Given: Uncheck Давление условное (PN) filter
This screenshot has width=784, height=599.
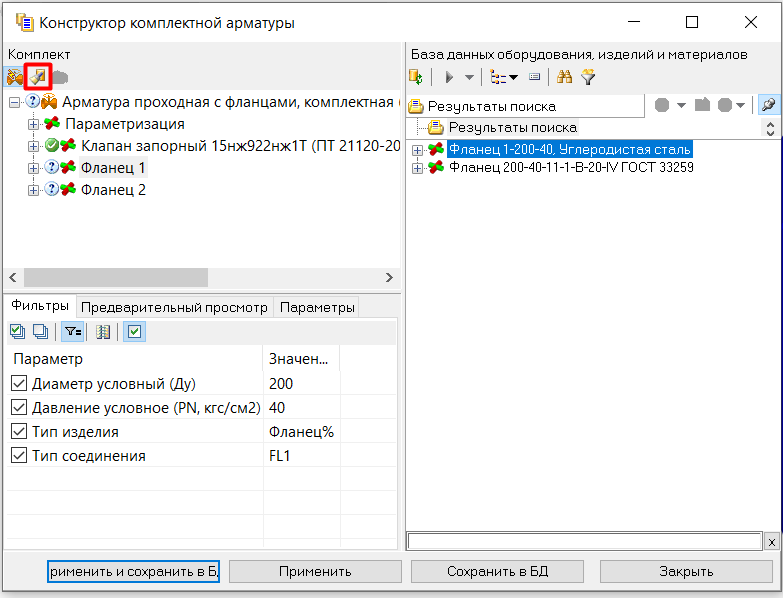Looking at the screenshot, I should 18,408.
